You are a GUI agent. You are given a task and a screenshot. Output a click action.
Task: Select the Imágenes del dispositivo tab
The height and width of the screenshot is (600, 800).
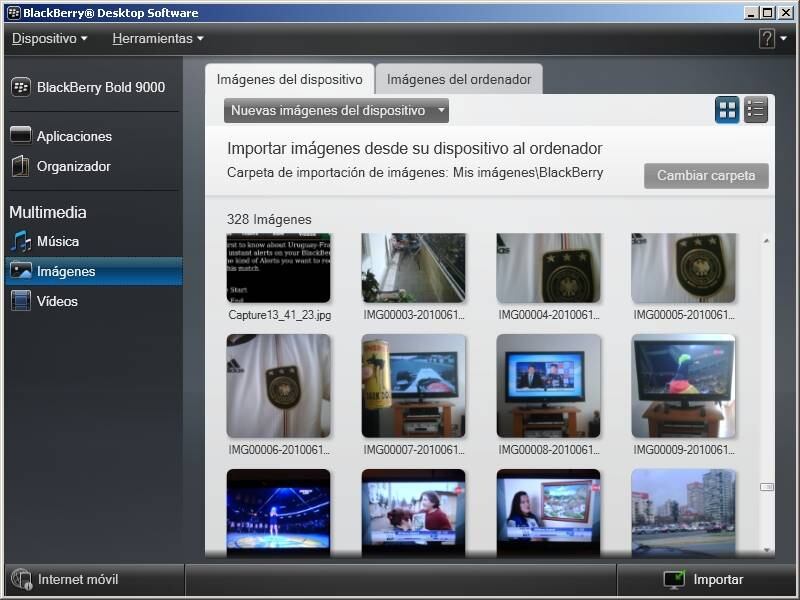click(x=290, y=80)
